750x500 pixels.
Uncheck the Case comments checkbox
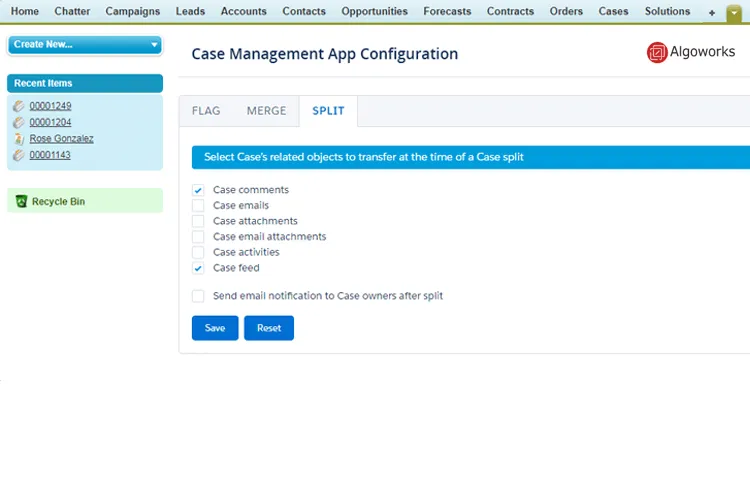[x=198, y=190]
